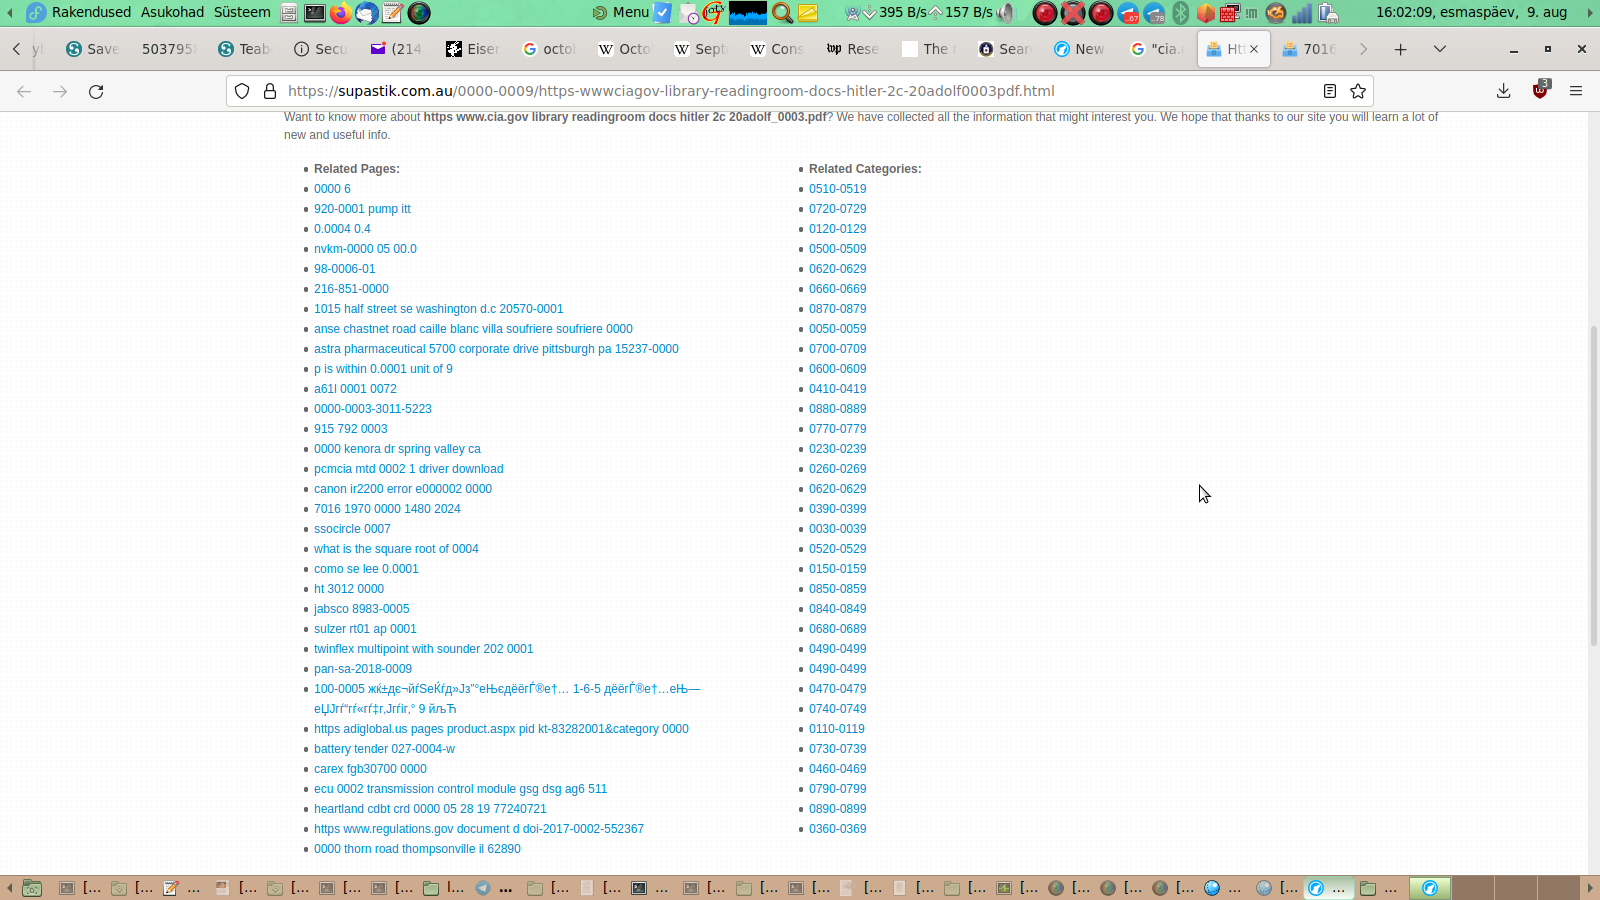Open 'canon ir2200 error e000002 0000' link

[x=403, y=489]
